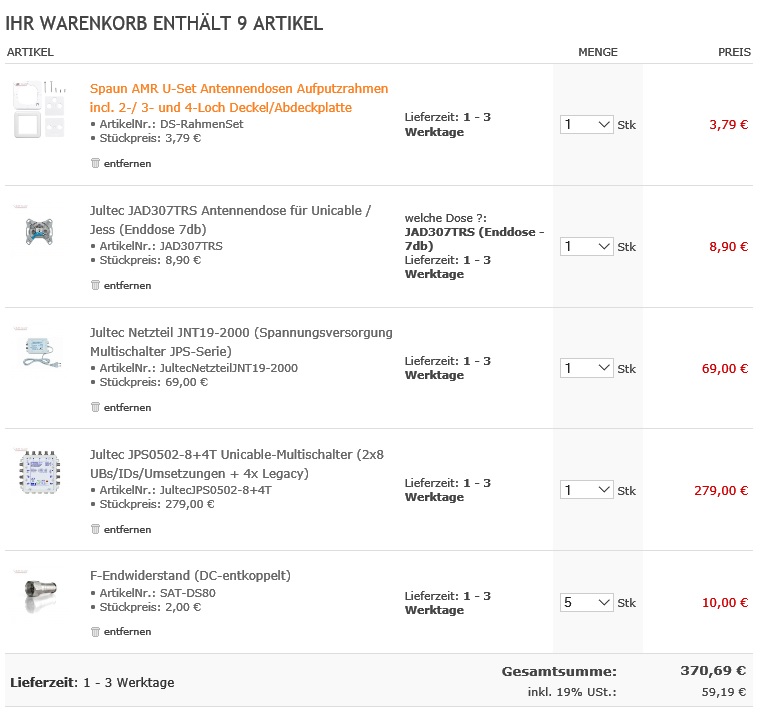Screen dimensions: 763x713
Task: Click trash icon for JPS0502-8+4T Multischalter
Action: (x=96, y=529)
